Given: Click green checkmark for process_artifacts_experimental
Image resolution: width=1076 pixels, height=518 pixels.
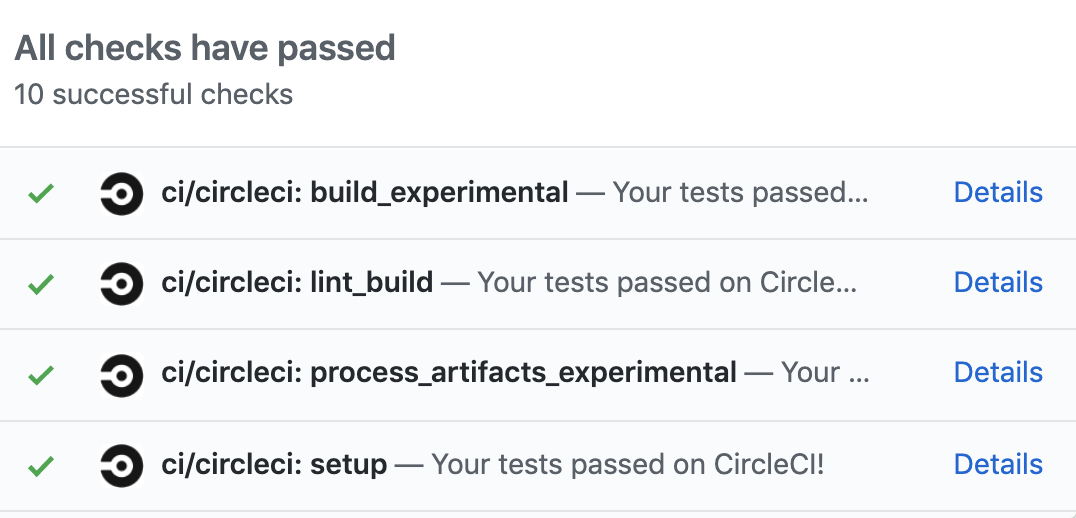Looking at the screenshot, I should tap(41, 375).
